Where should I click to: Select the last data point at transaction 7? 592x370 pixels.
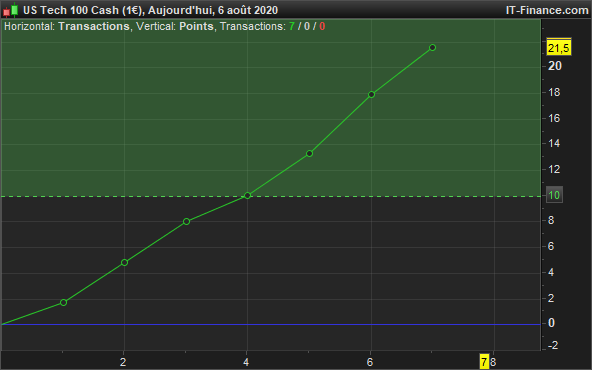point(433,48)
